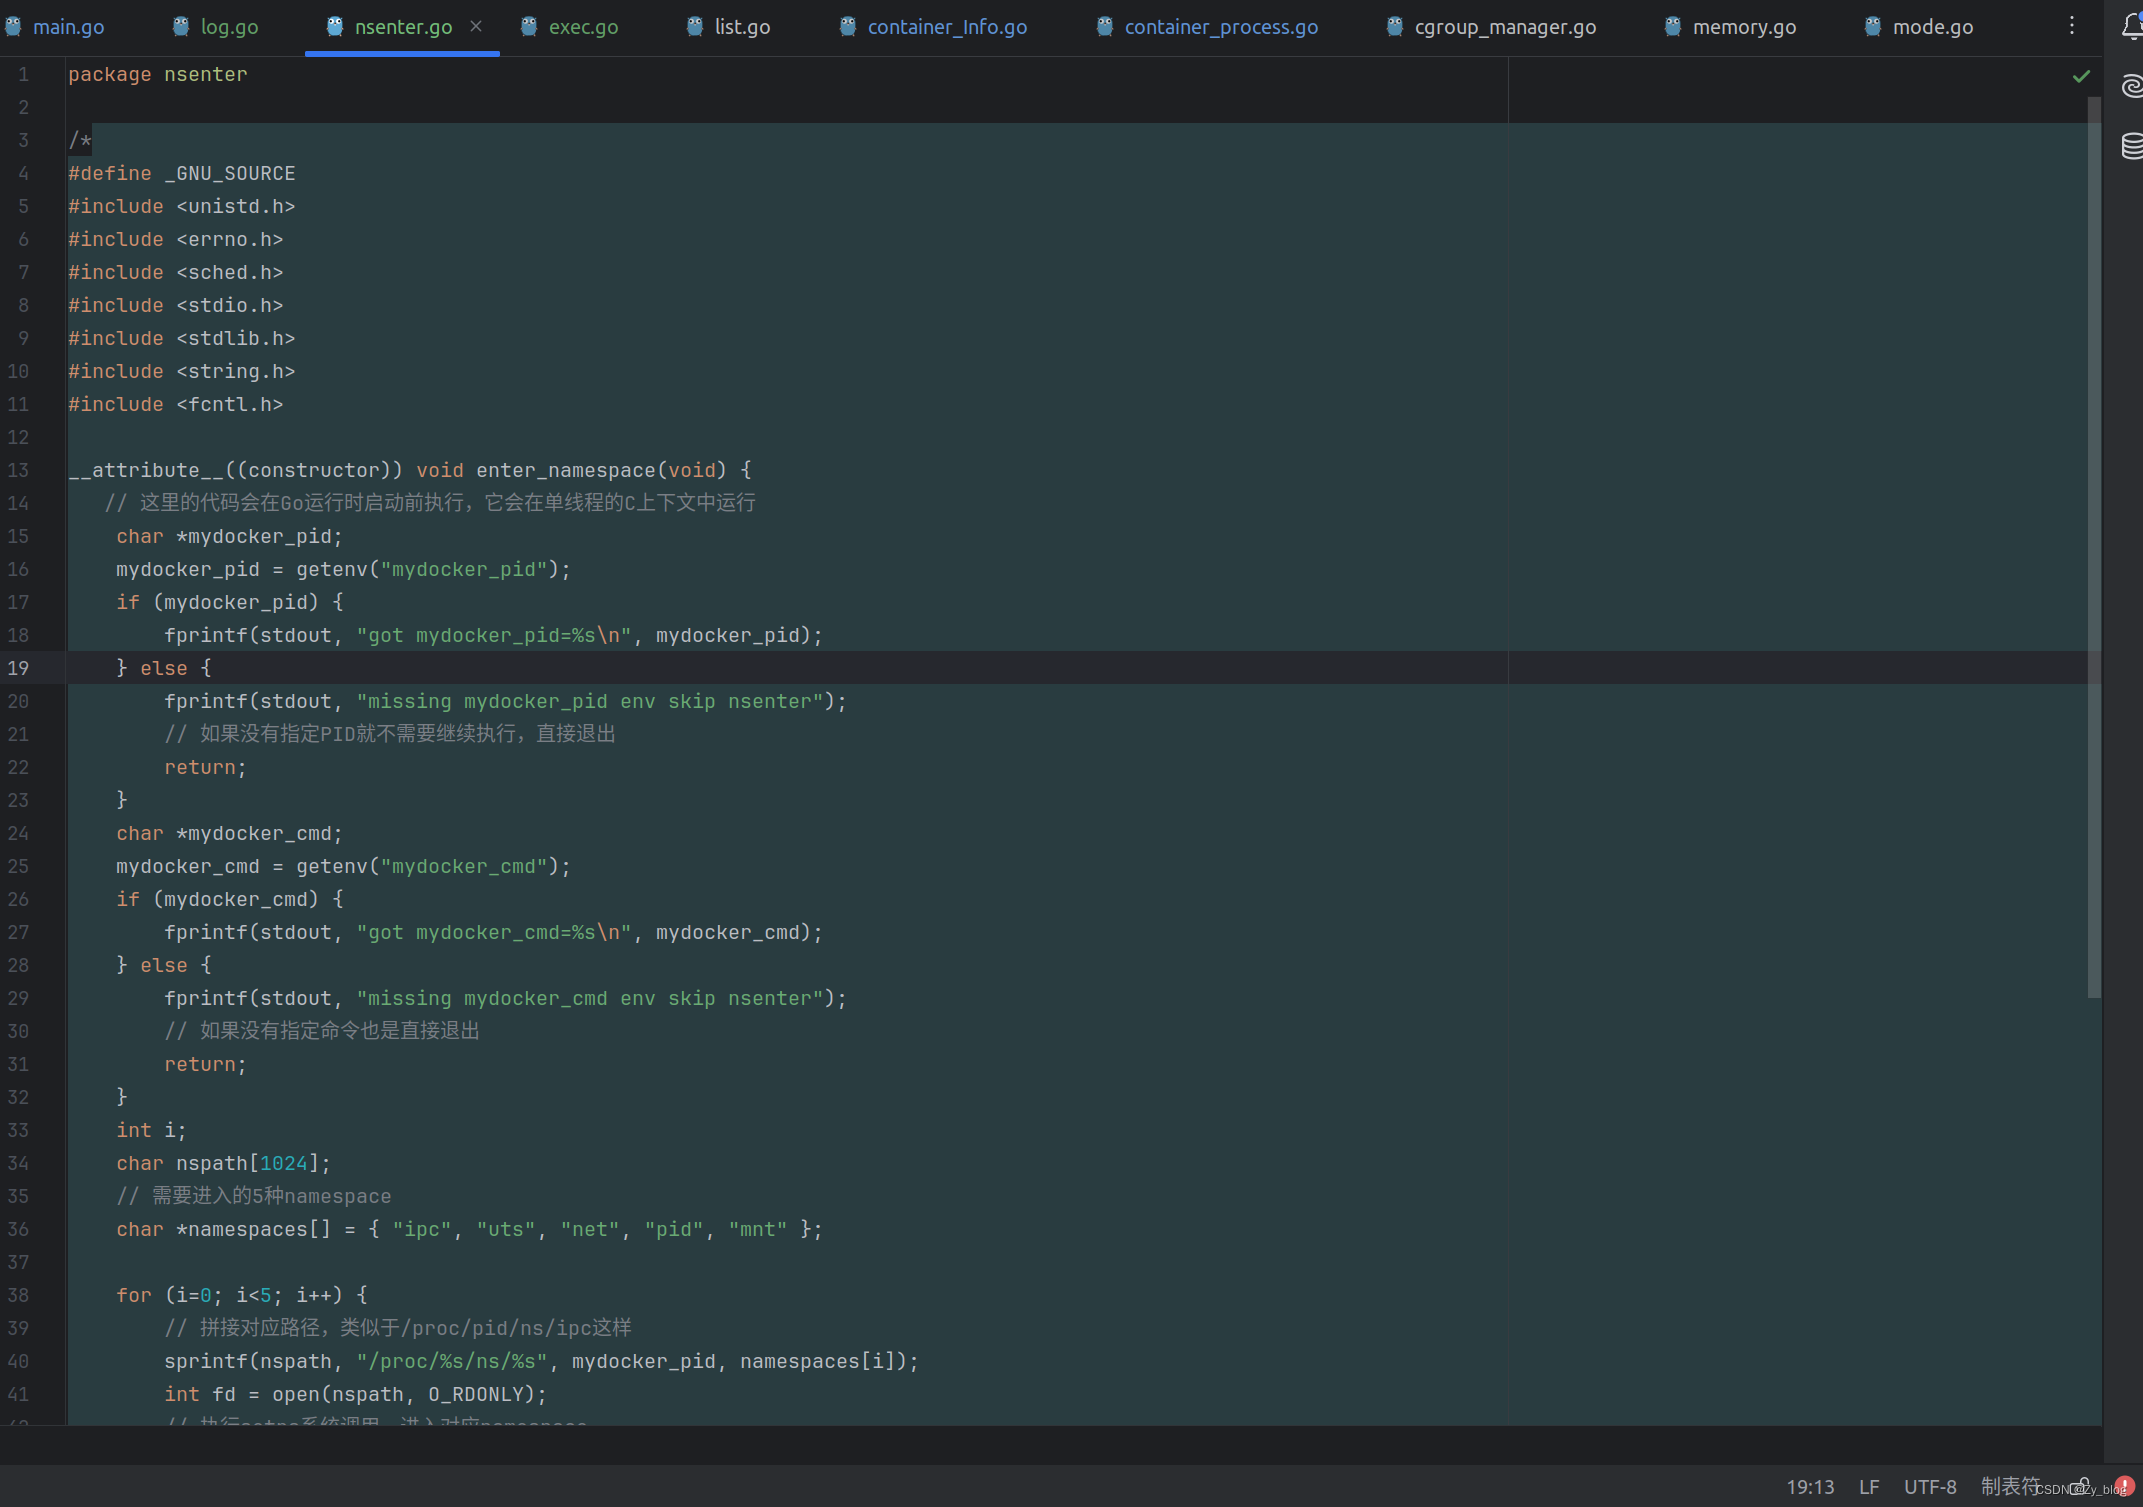Screen dimensions: 2143x1507
Task: Click 'int i;' on line 33
Action: (151, 1130)
